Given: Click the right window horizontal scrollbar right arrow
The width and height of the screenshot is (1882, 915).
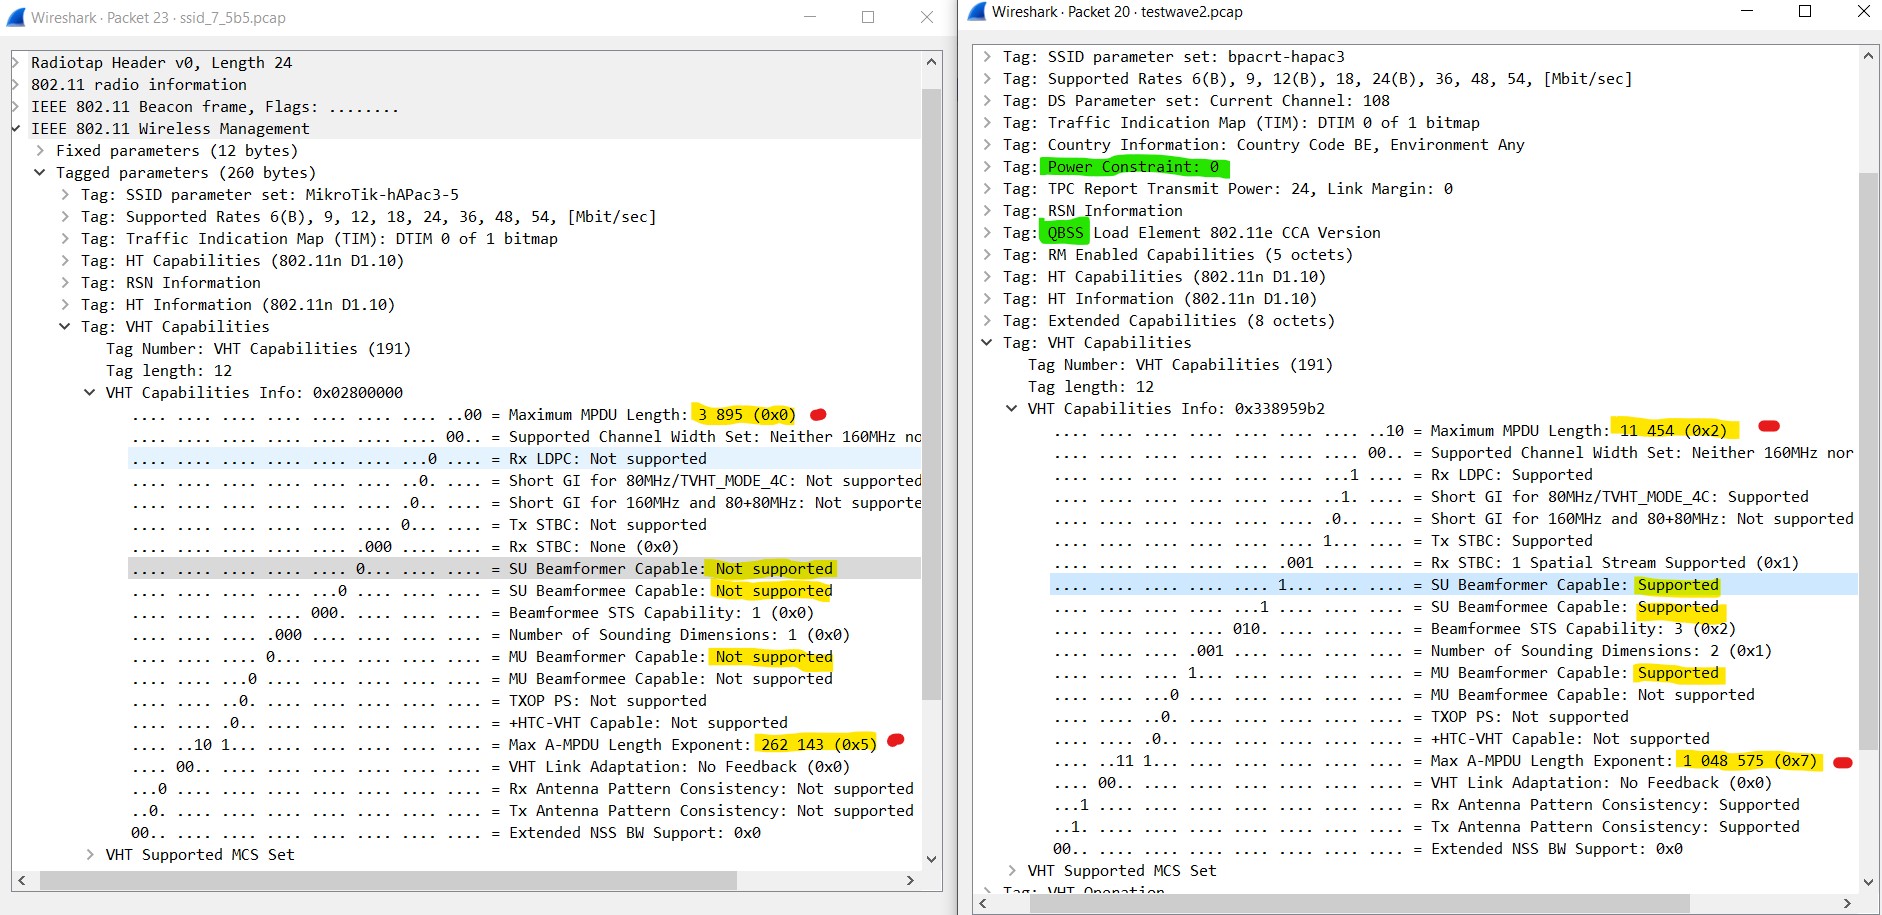Looking at the screenshot, I should pyautogui.click(x=1847, y=903).
